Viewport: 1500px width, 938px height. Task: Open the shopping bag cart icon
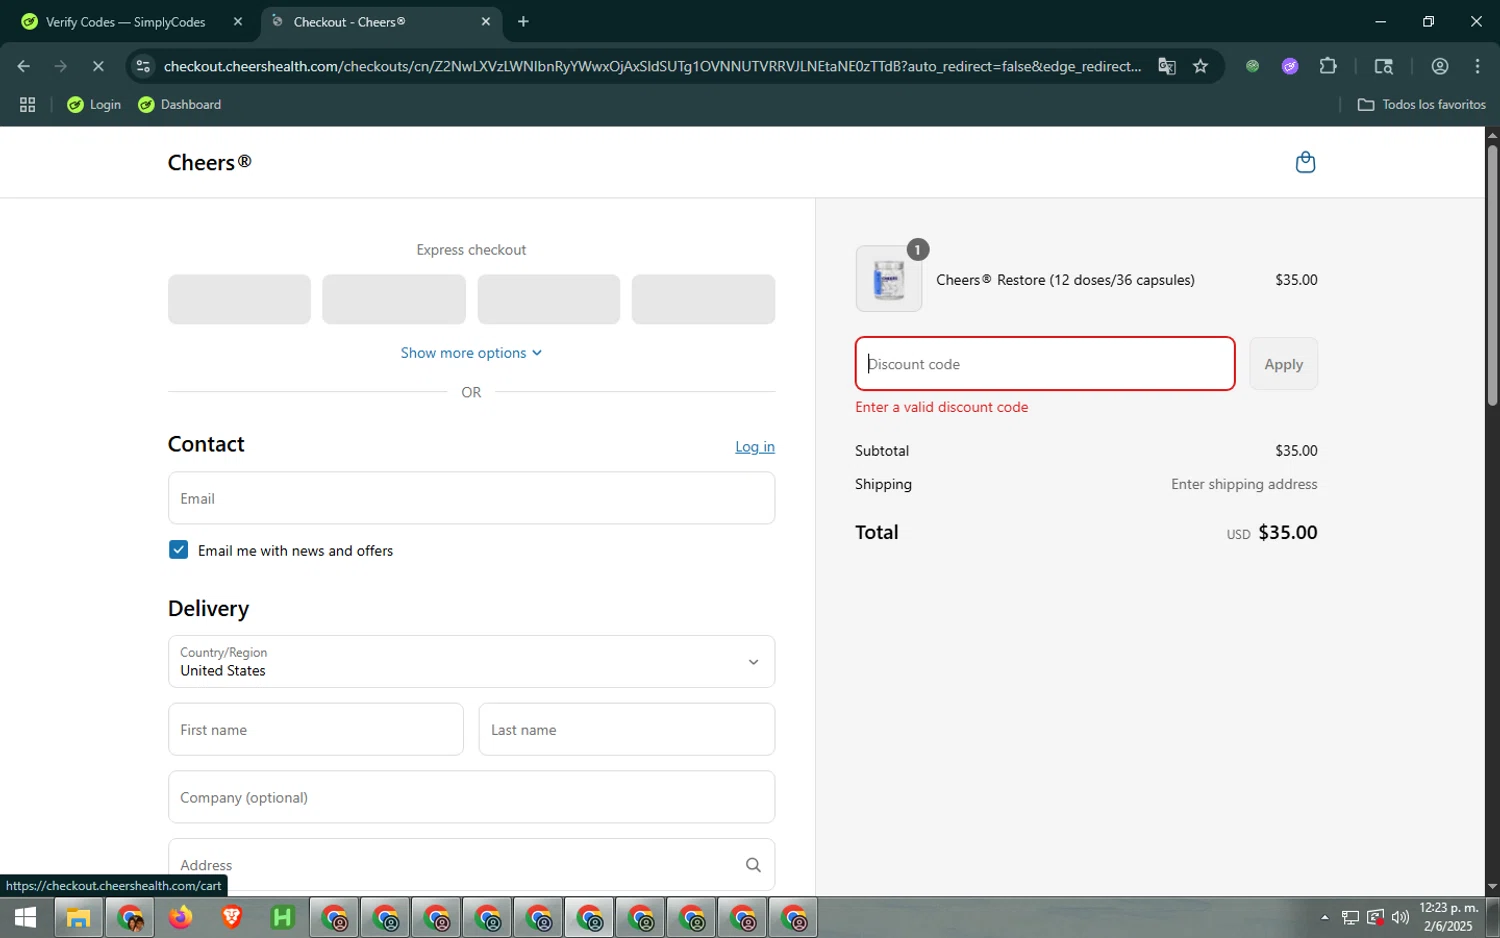[1305, 162]
